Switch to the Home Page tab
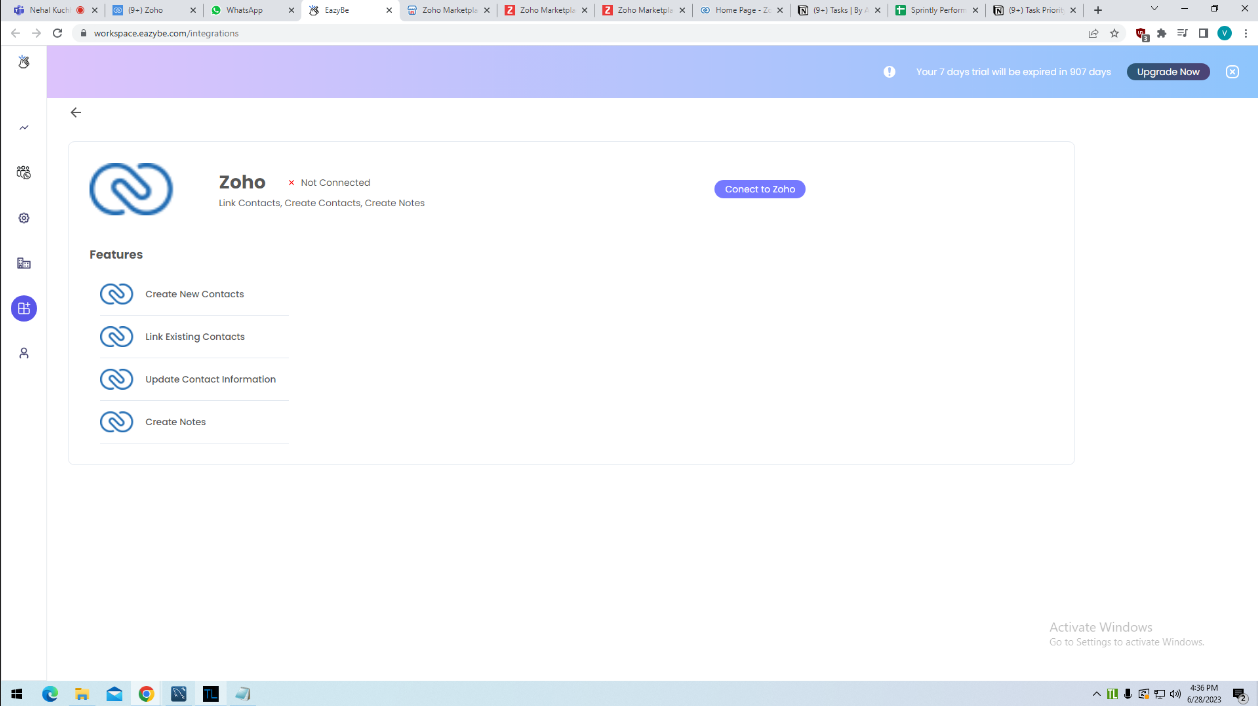This screenshot has height=706, width=1258. click(741, 10)
